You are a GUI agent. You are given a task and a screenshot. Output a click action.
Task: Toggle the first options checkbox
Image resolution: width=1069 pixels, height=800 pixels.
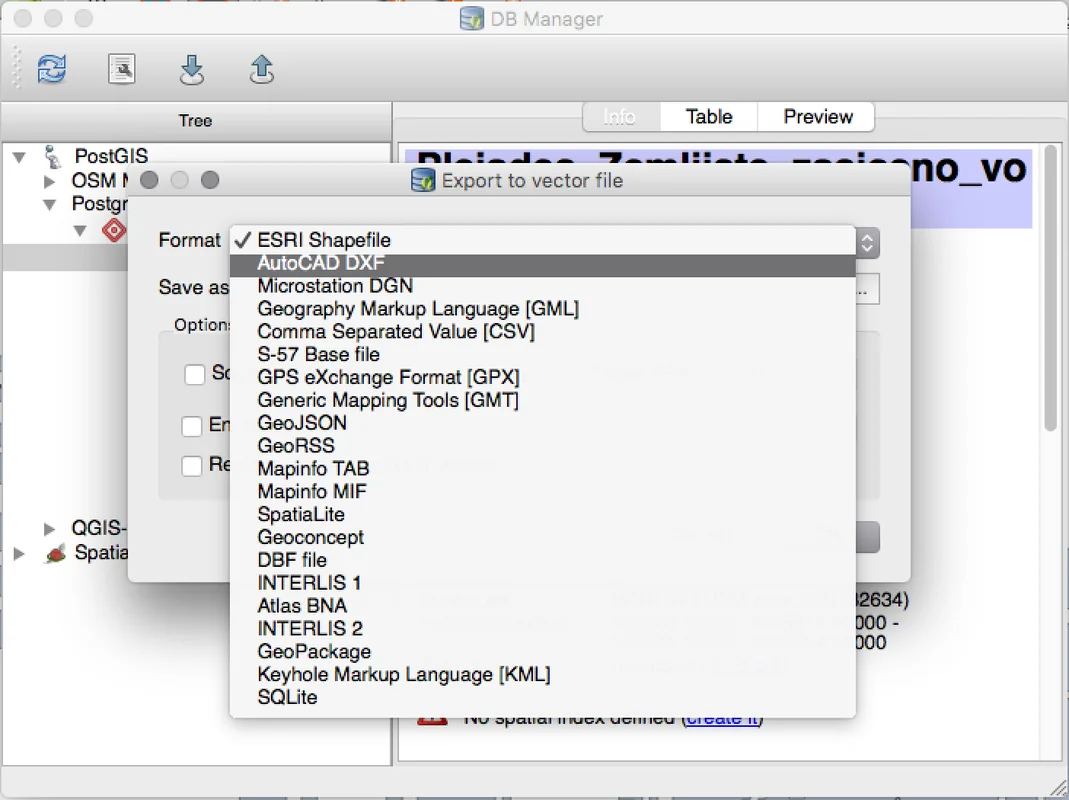point(194,375)
